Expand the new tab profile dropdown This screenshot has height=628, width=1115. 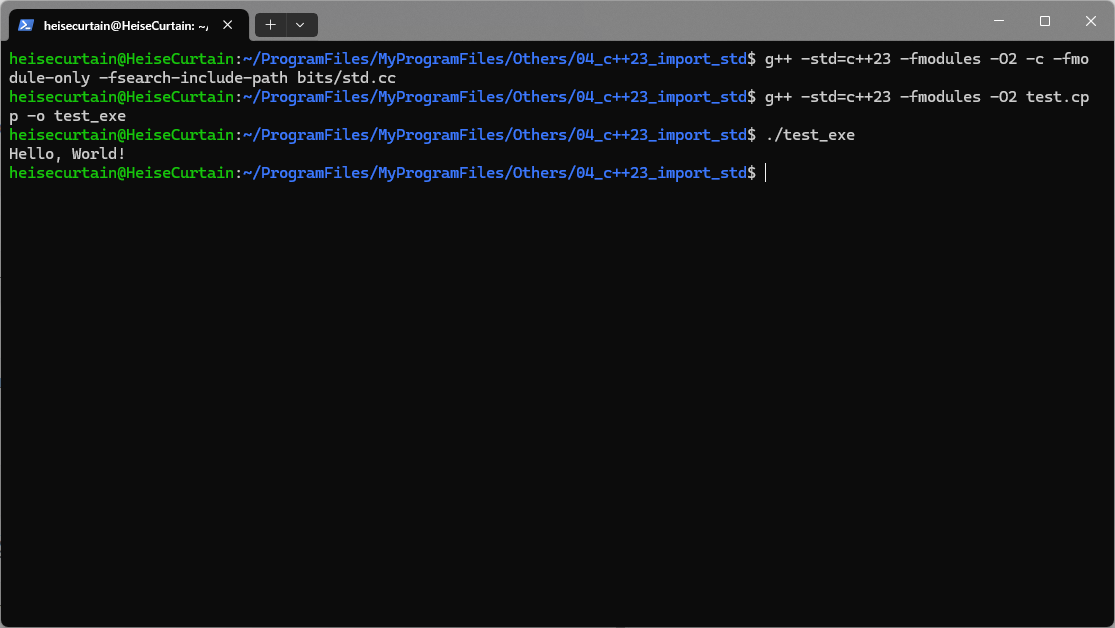(x=301, y=25)
